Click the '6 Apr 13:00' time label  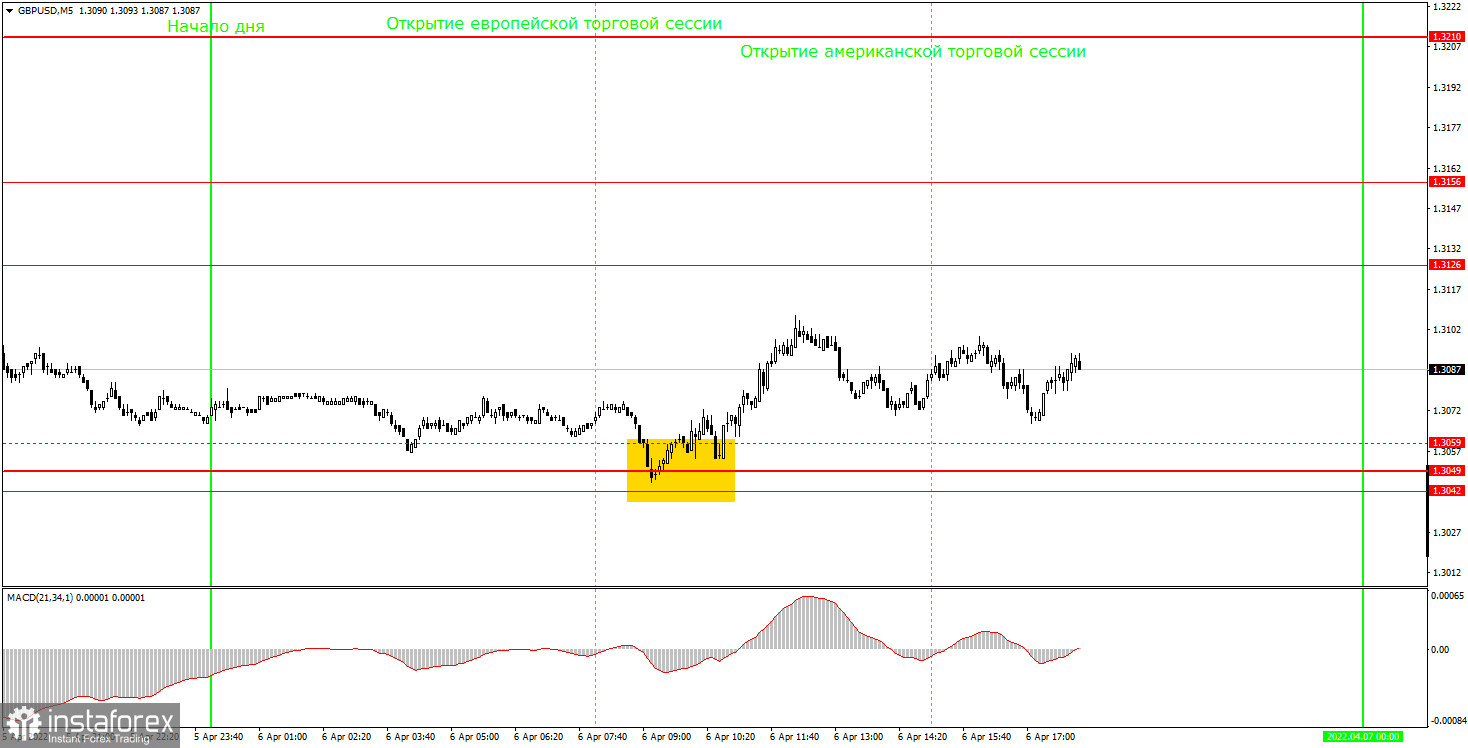click(858, 736)
